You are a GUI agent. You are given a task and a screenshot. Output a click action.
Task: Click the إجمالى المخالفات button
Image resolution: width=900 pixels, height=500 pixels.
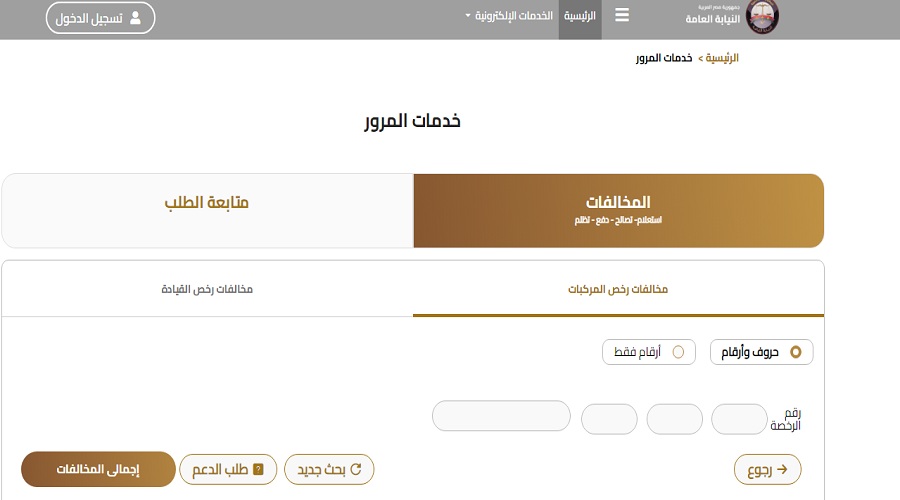(98, 469)
